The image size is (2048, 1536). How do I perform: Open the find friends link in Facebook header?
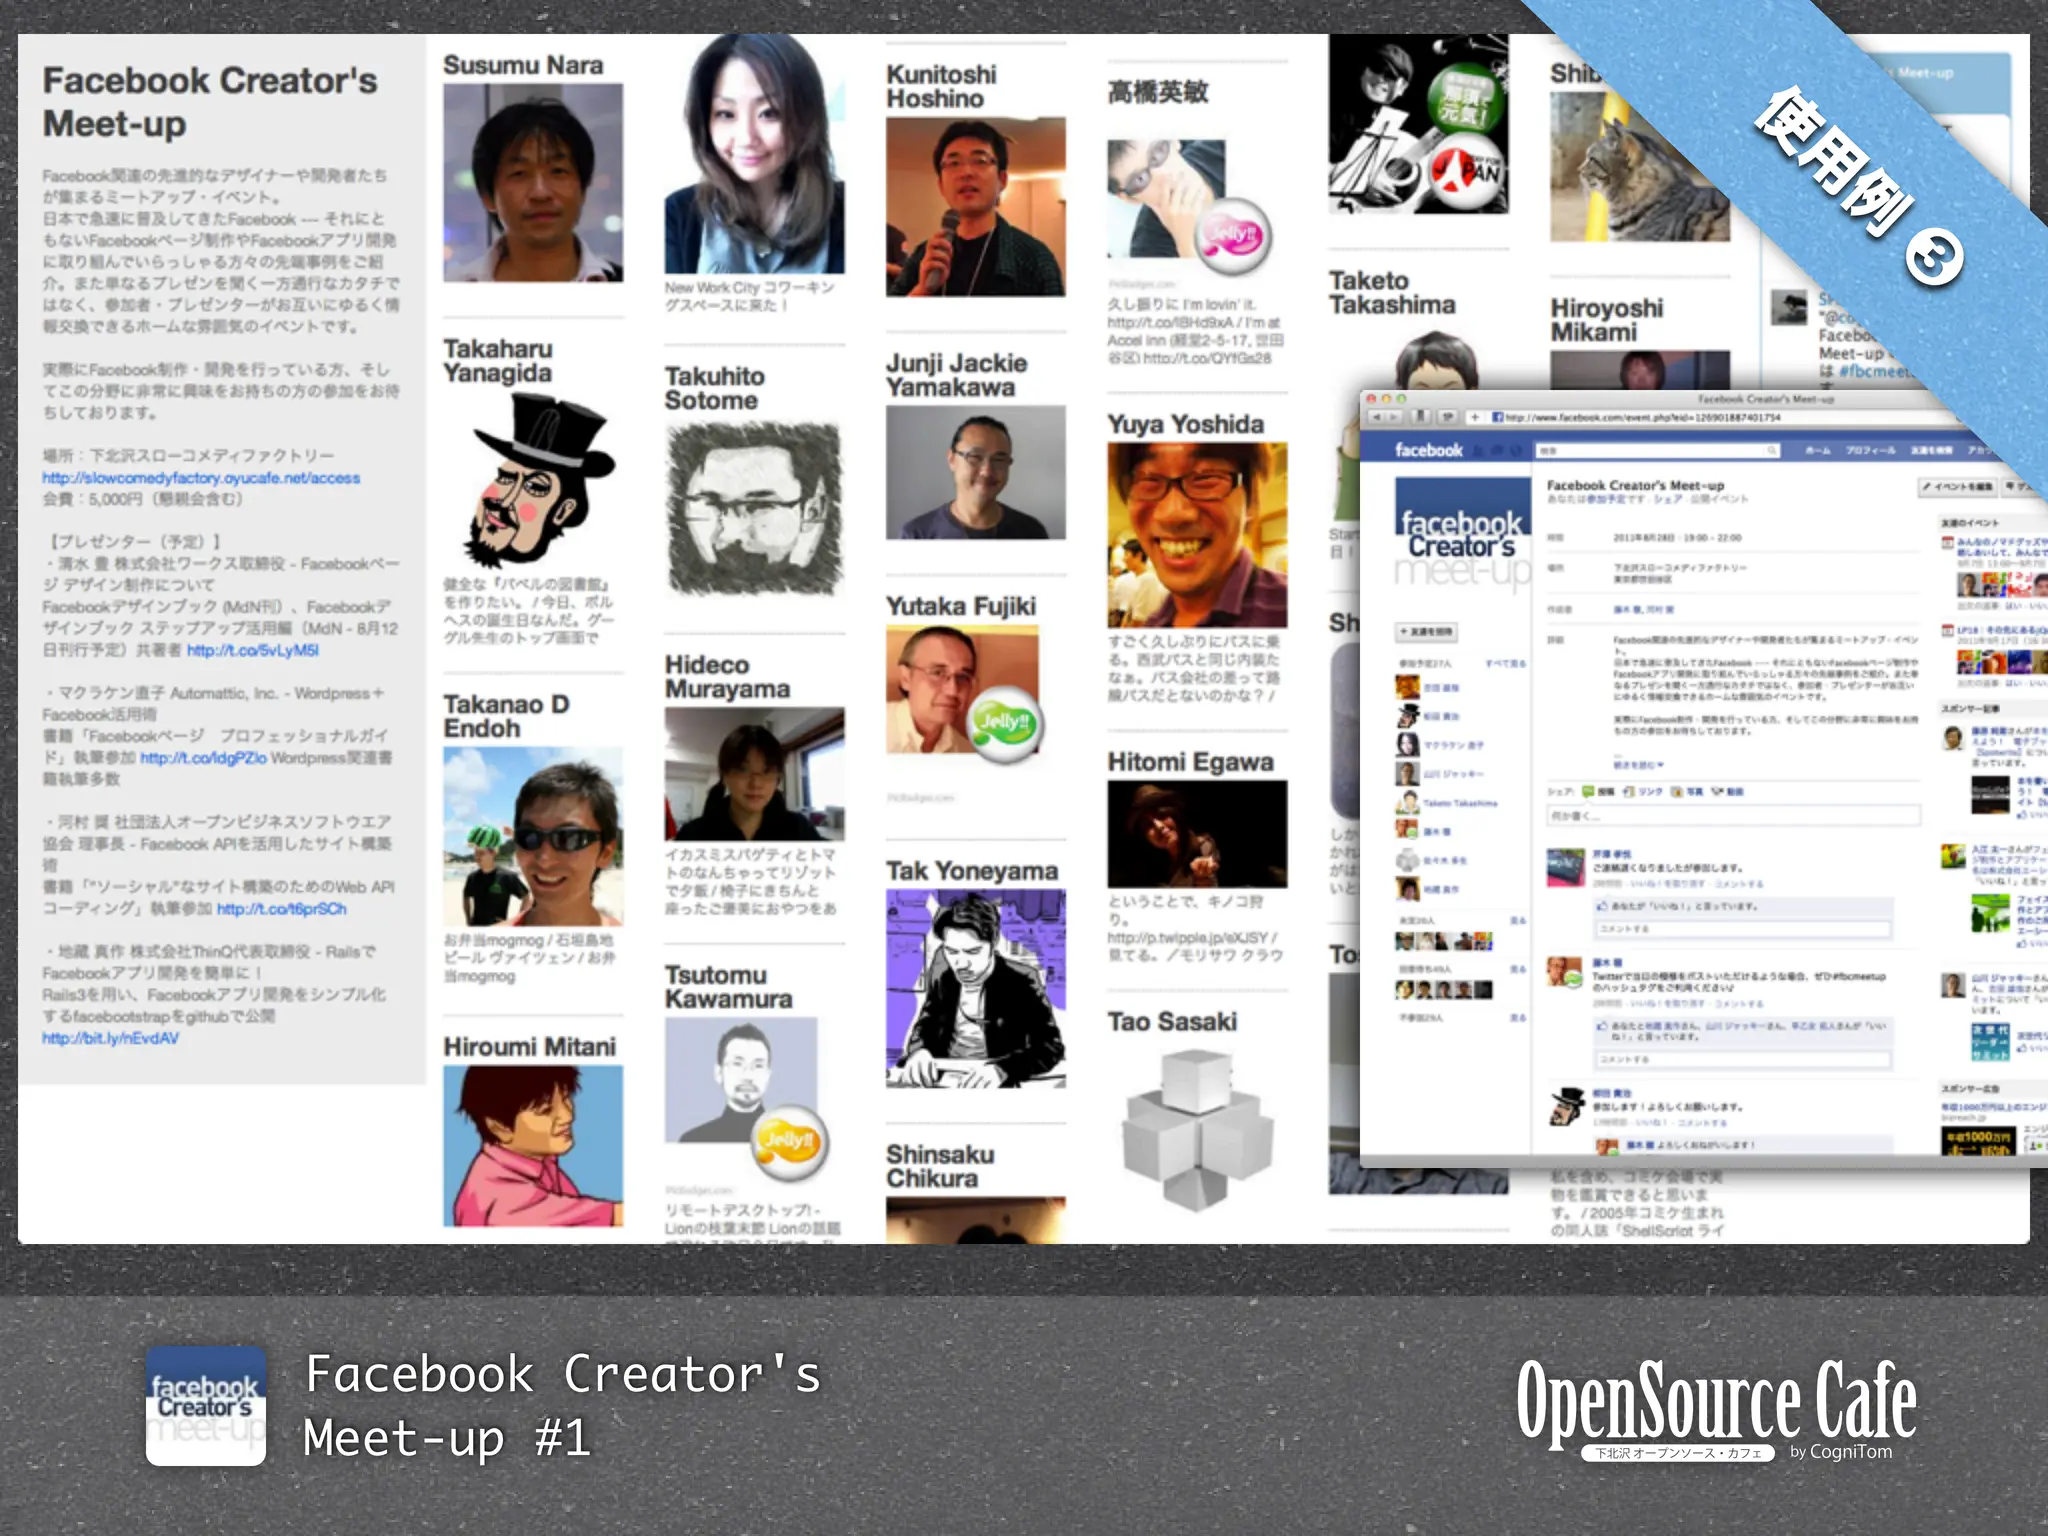(1932, 451)
